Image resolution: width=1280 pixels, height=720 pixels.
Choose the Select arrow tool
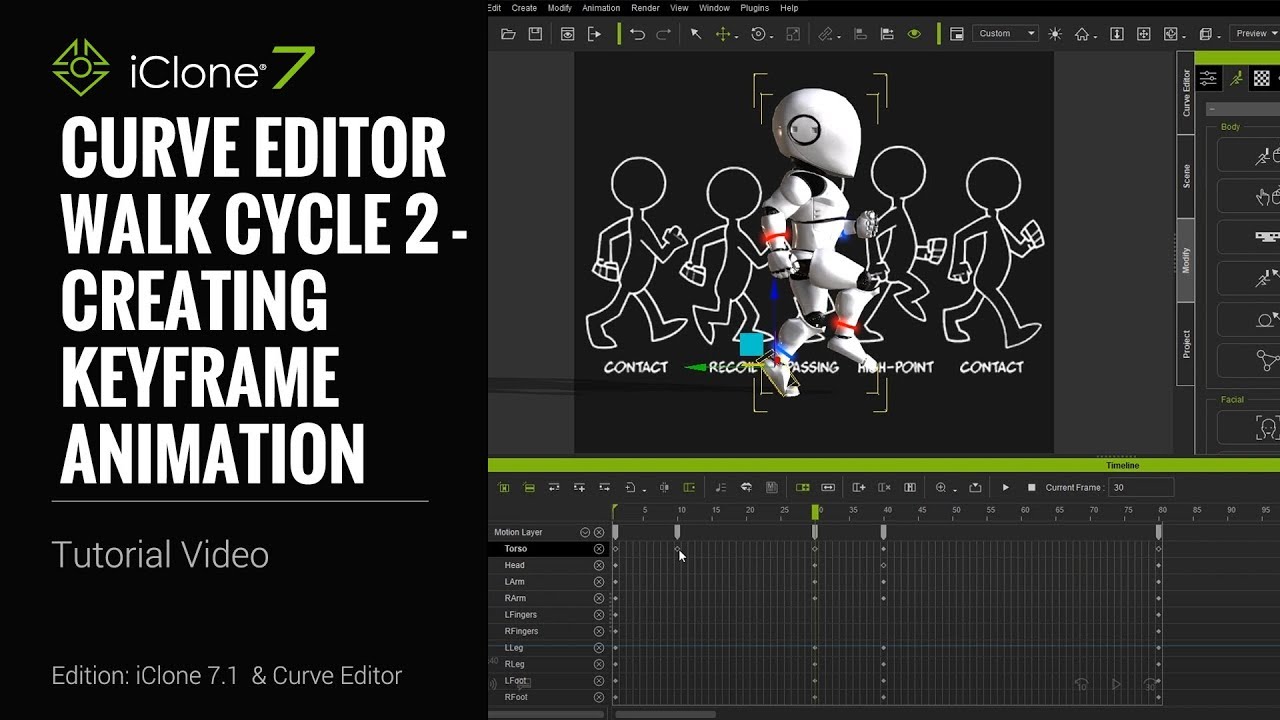click(696, 34)
